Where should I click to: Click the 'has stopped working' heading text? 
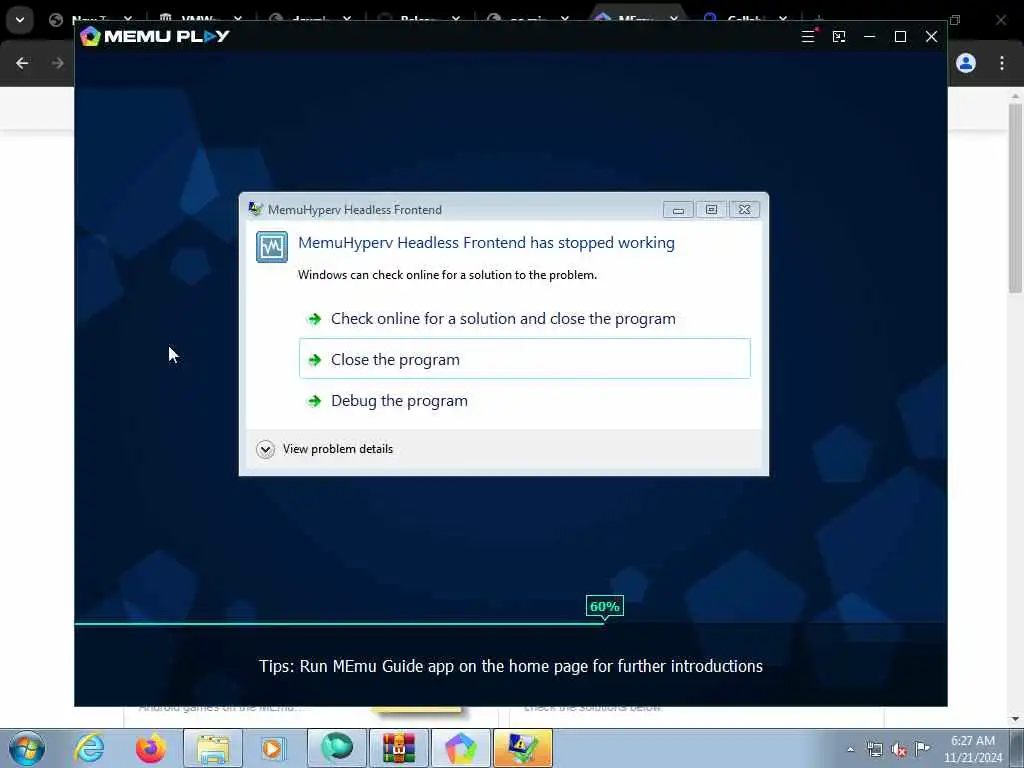[x=487, y=243]
